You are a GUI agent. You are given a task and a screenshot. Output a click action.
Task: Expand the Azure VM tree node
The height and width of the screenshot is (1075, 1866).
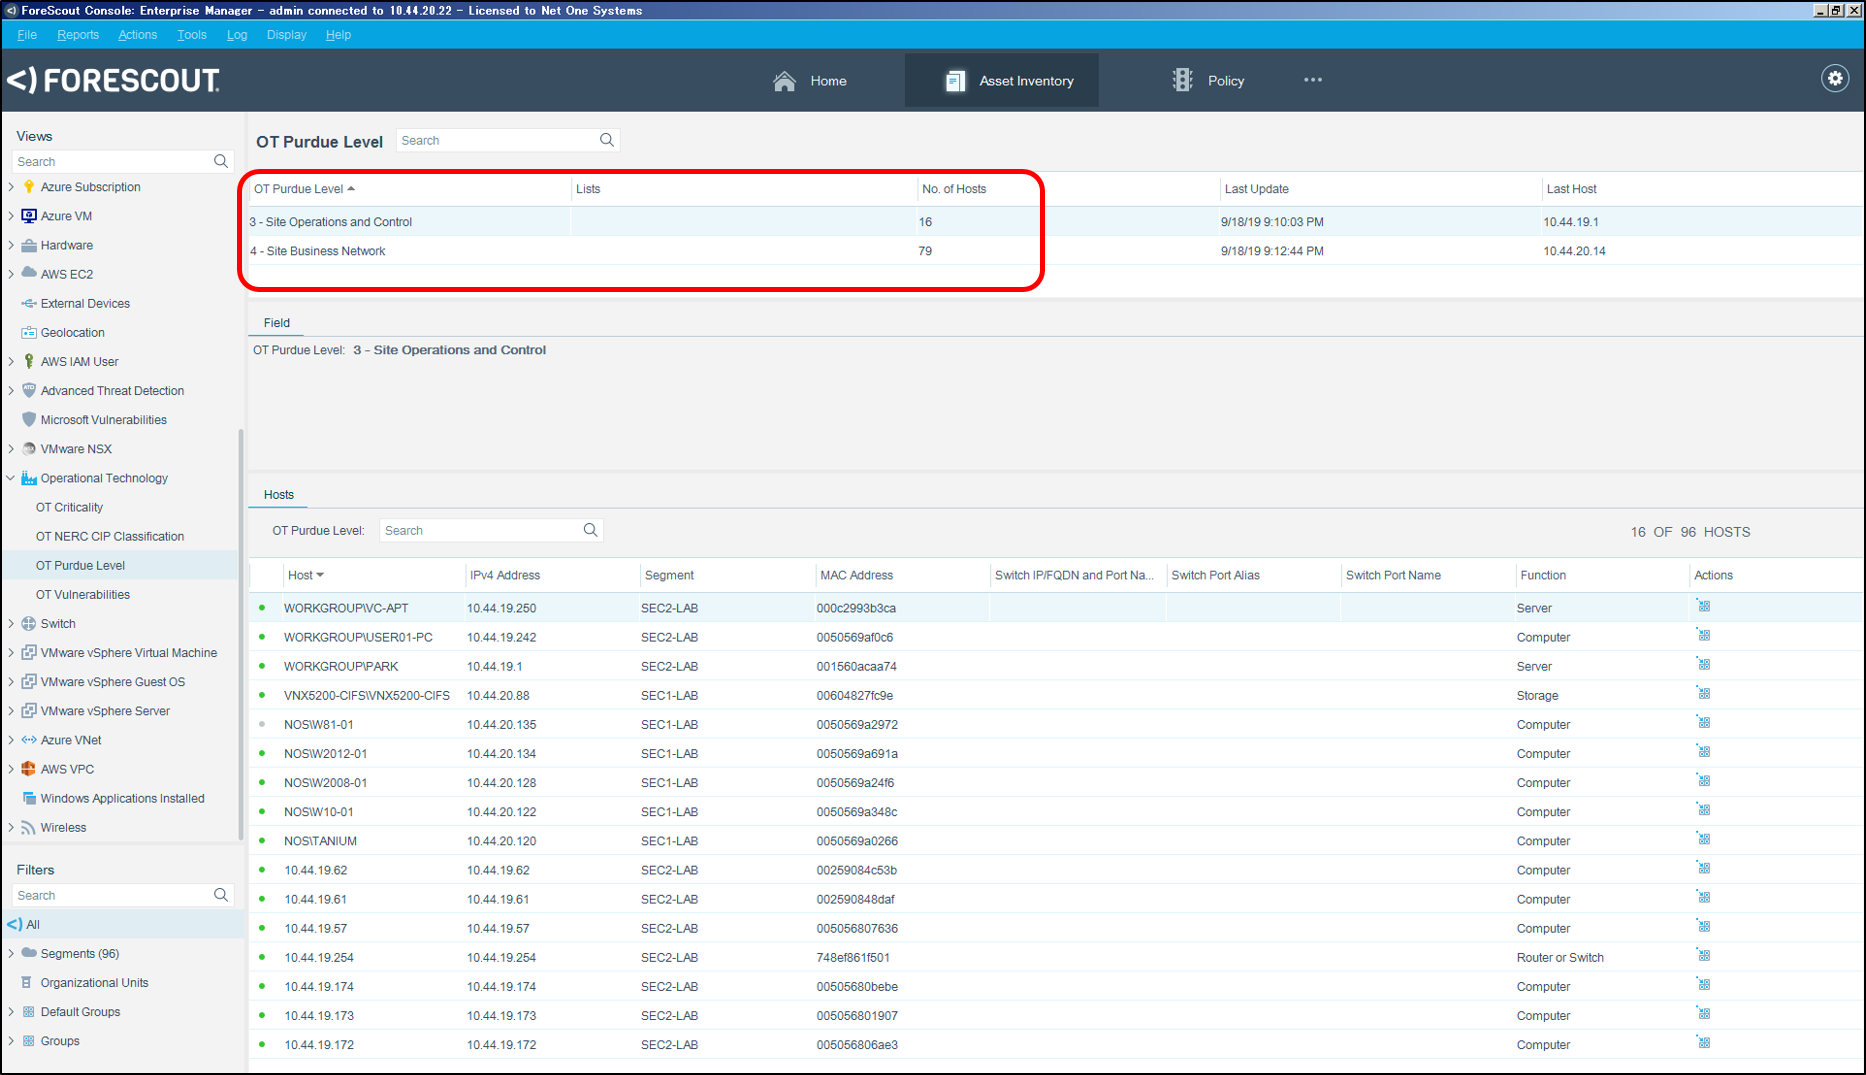click(x=11, y=216)
